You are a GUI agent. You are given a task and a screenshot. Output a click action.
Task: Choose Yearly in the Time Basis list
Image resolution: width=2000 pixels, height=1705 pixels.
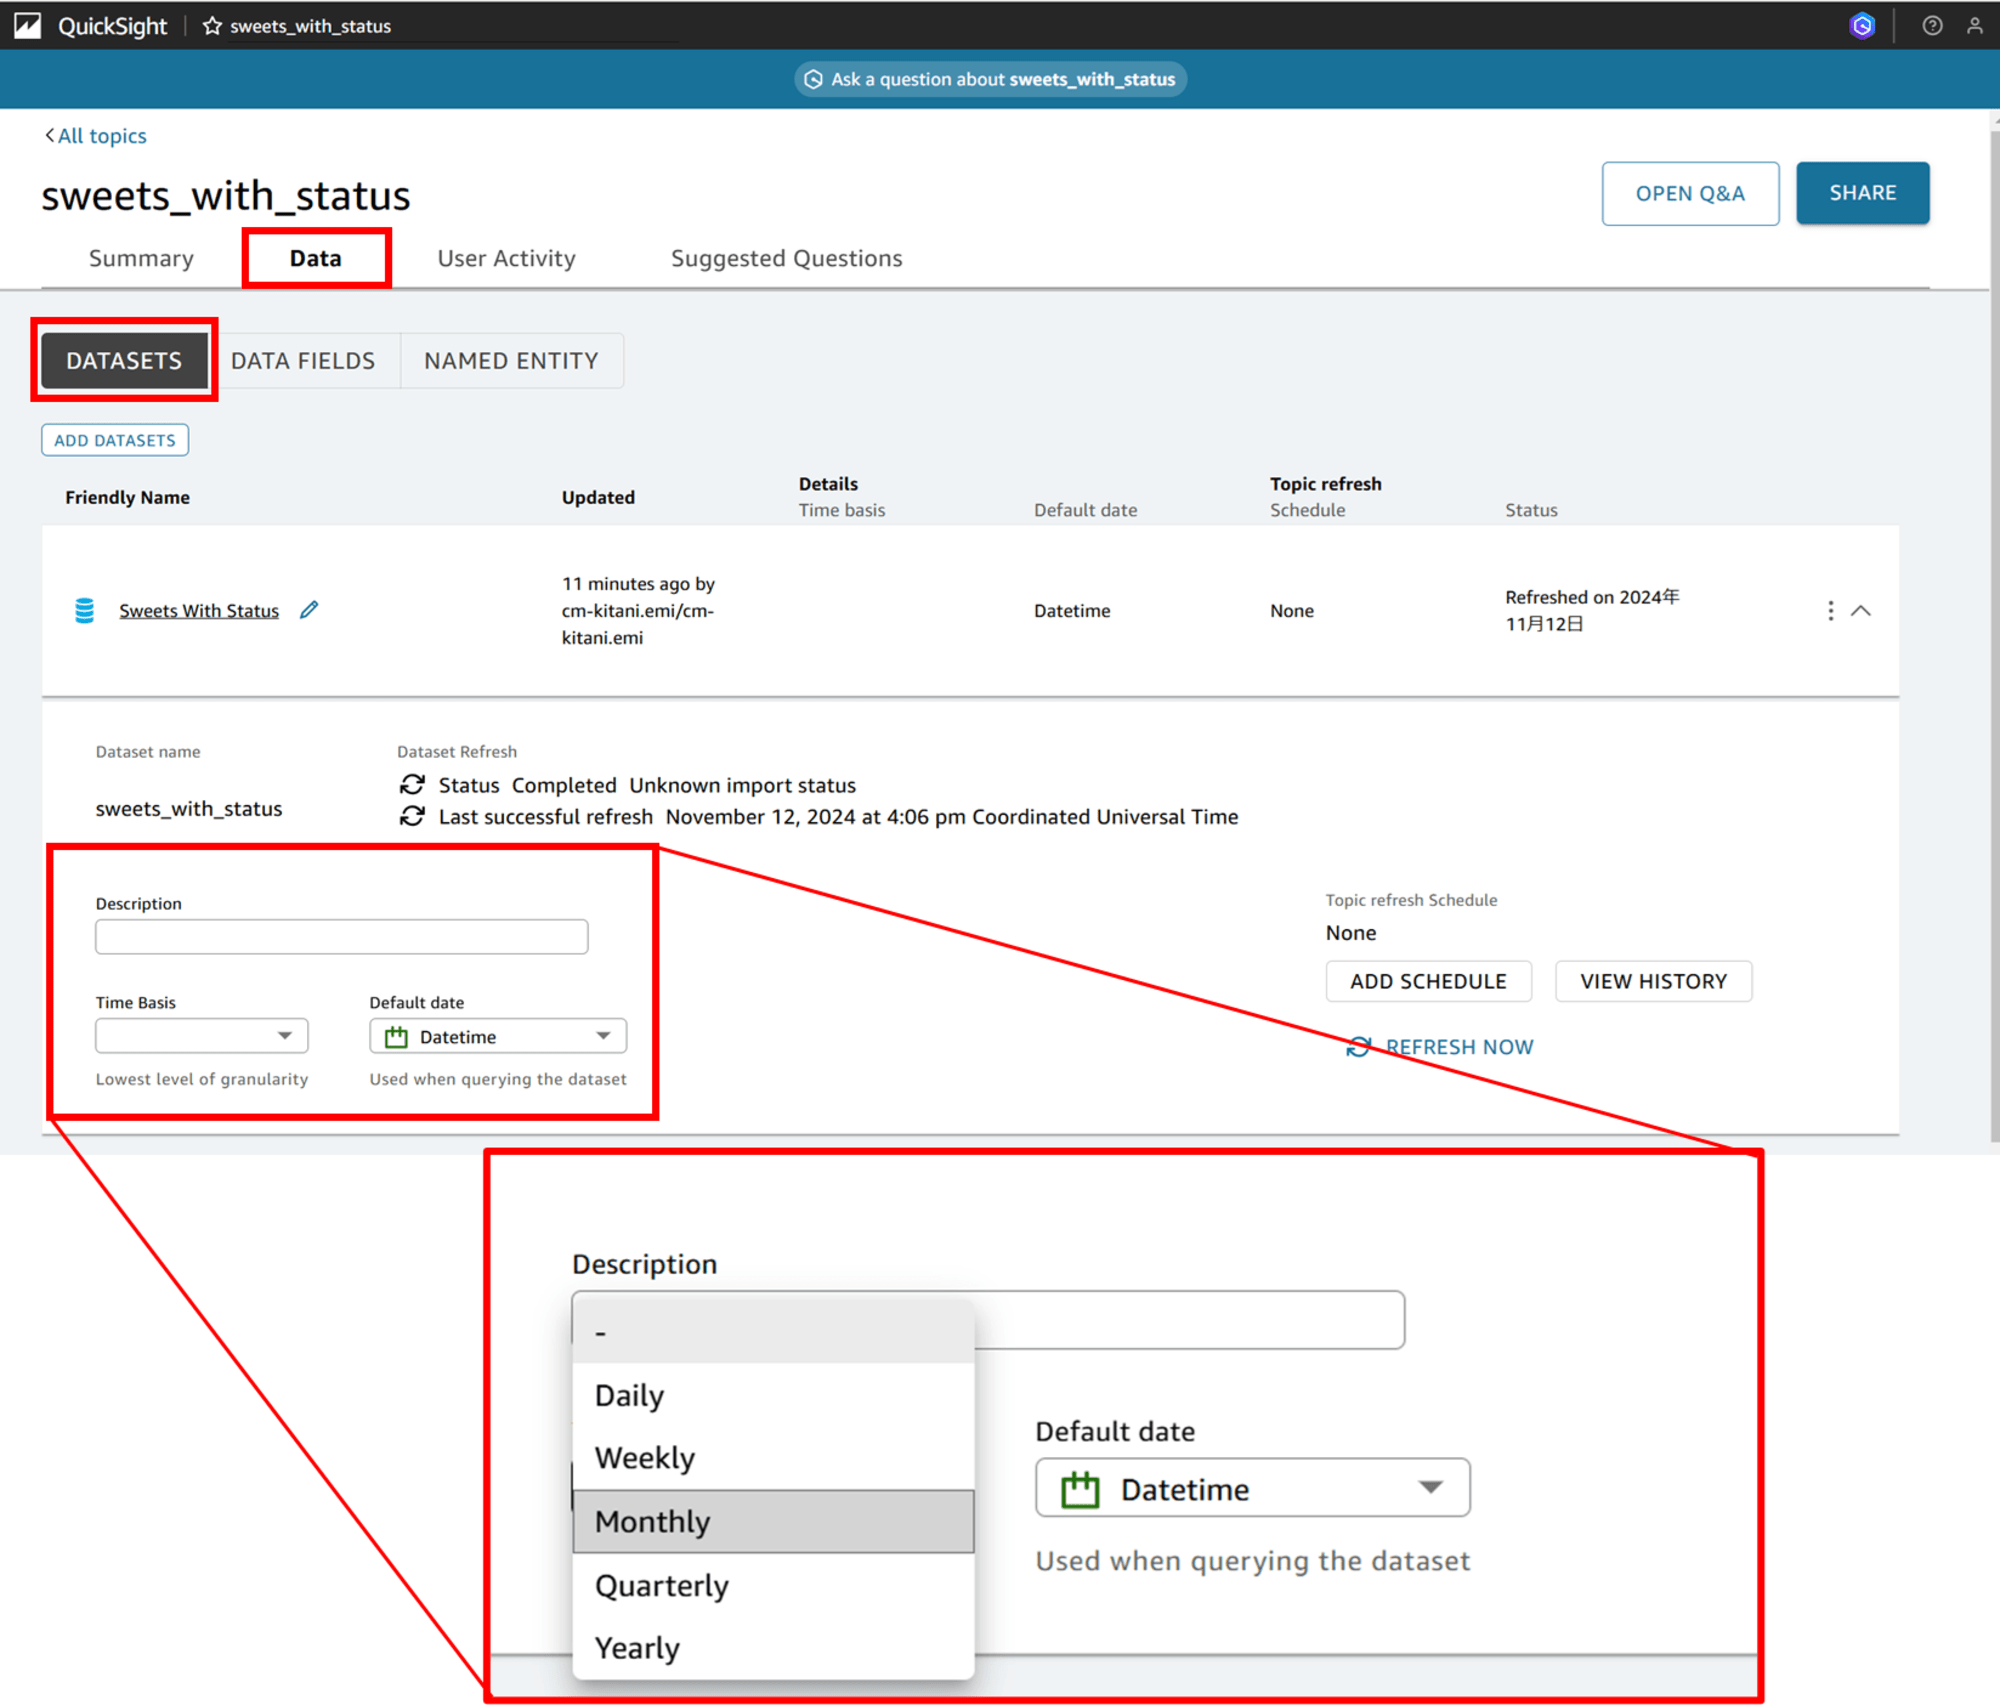coord(773,1648)
